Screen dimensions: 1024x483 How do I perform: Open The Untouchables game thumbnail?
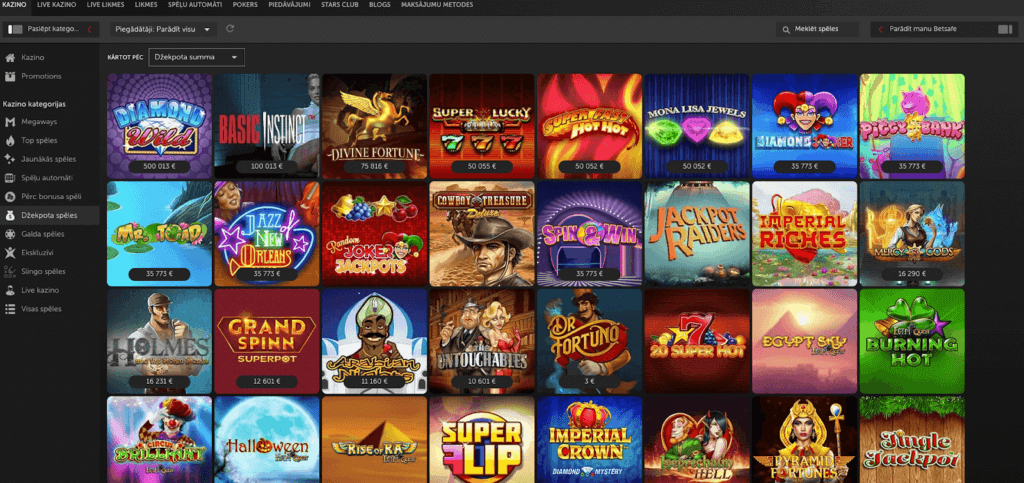(482, 341)
